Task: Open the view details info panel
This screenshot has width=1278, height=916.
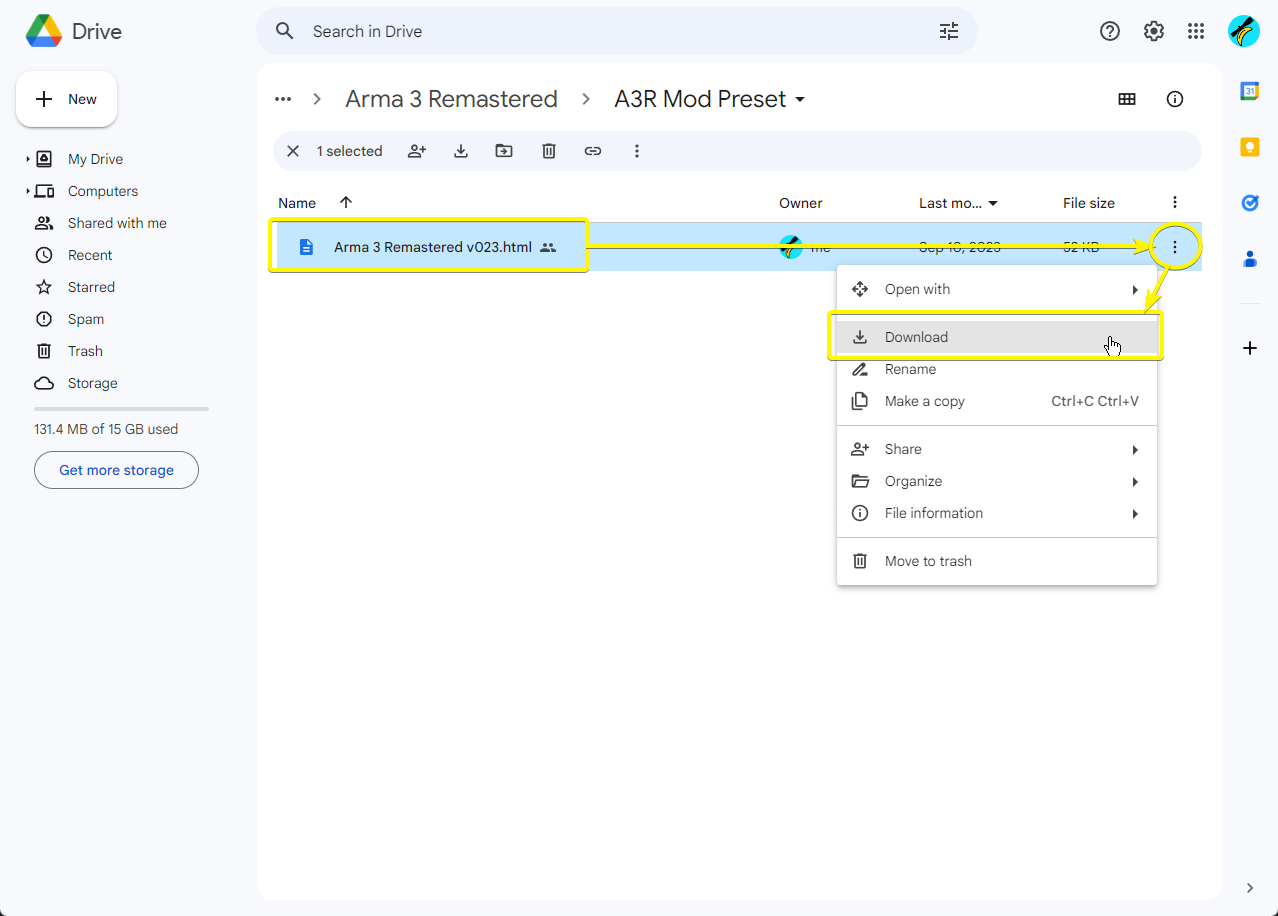Action: [x=1175, y=99]
